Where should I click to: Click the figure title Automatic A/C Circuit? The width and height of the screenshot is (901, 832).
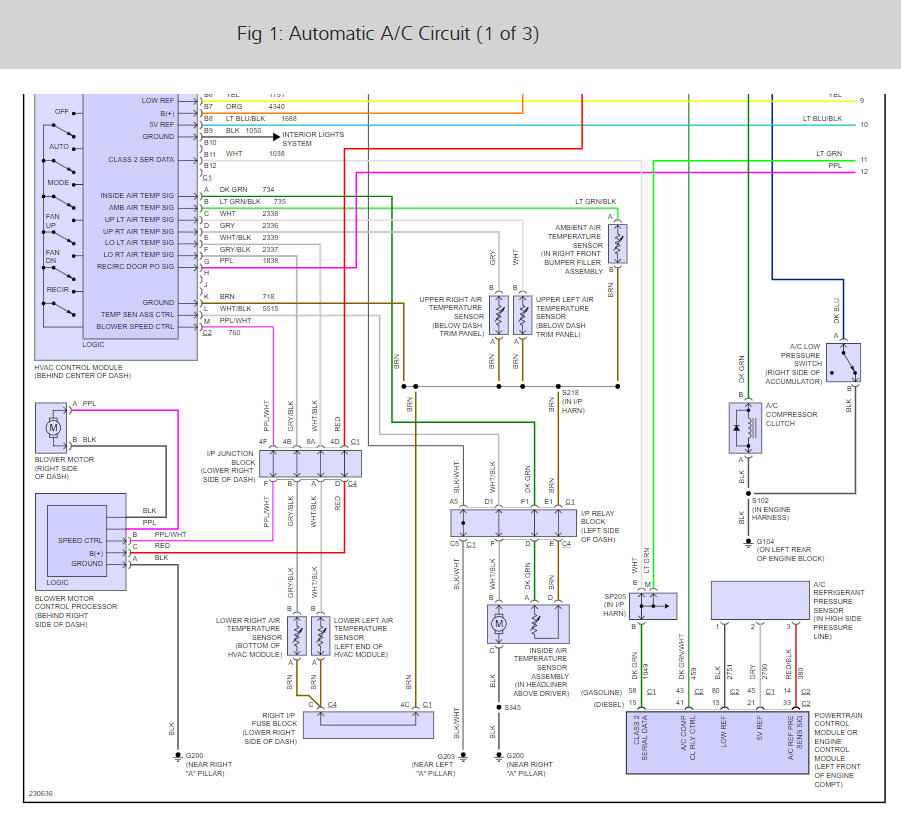point(388,33)
